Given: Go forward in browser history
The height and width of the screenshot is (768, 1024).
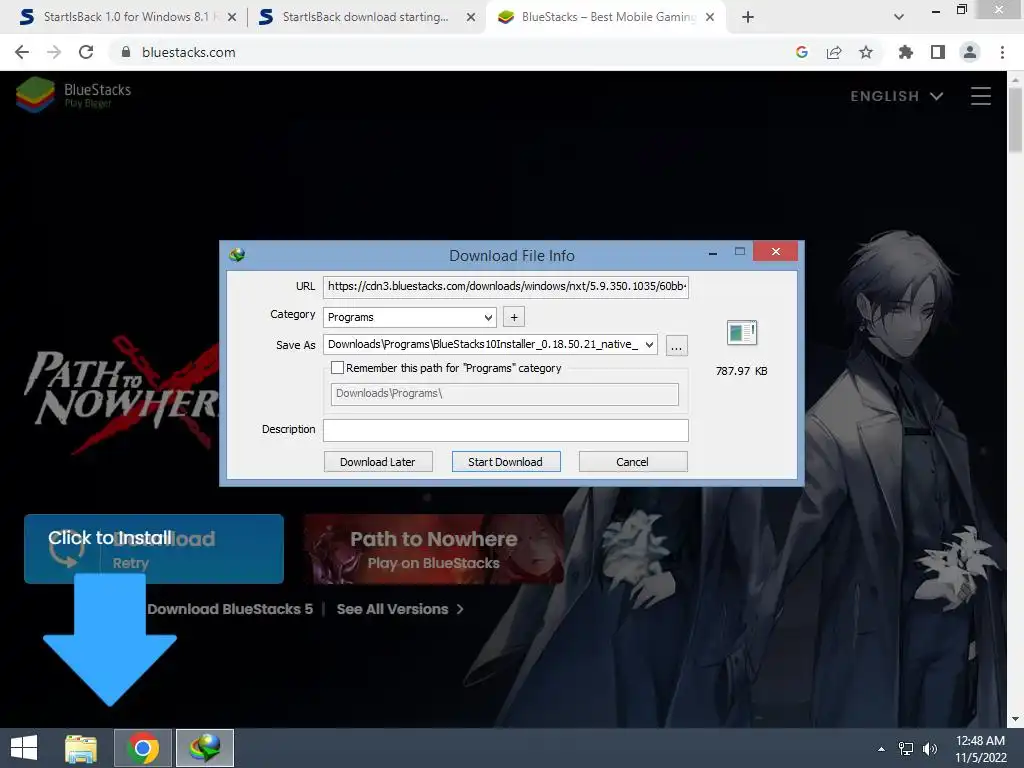Looking at the screenshot, I should click(54, 52).
